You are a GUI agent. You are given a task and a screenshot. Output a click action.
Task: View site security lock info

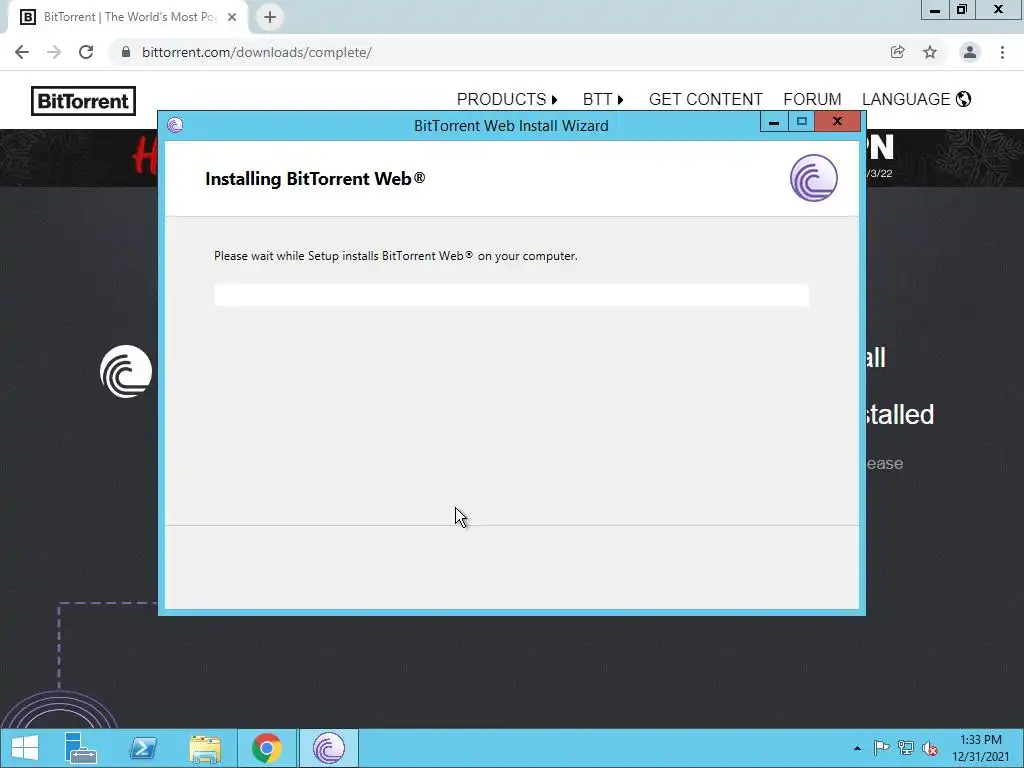coord(126,52)
